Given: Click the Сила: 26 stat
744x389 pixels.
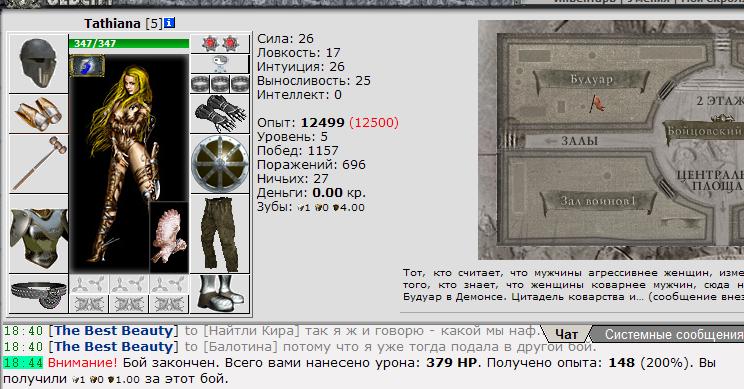Looking at the screenshot, I should tap(285, 38).
